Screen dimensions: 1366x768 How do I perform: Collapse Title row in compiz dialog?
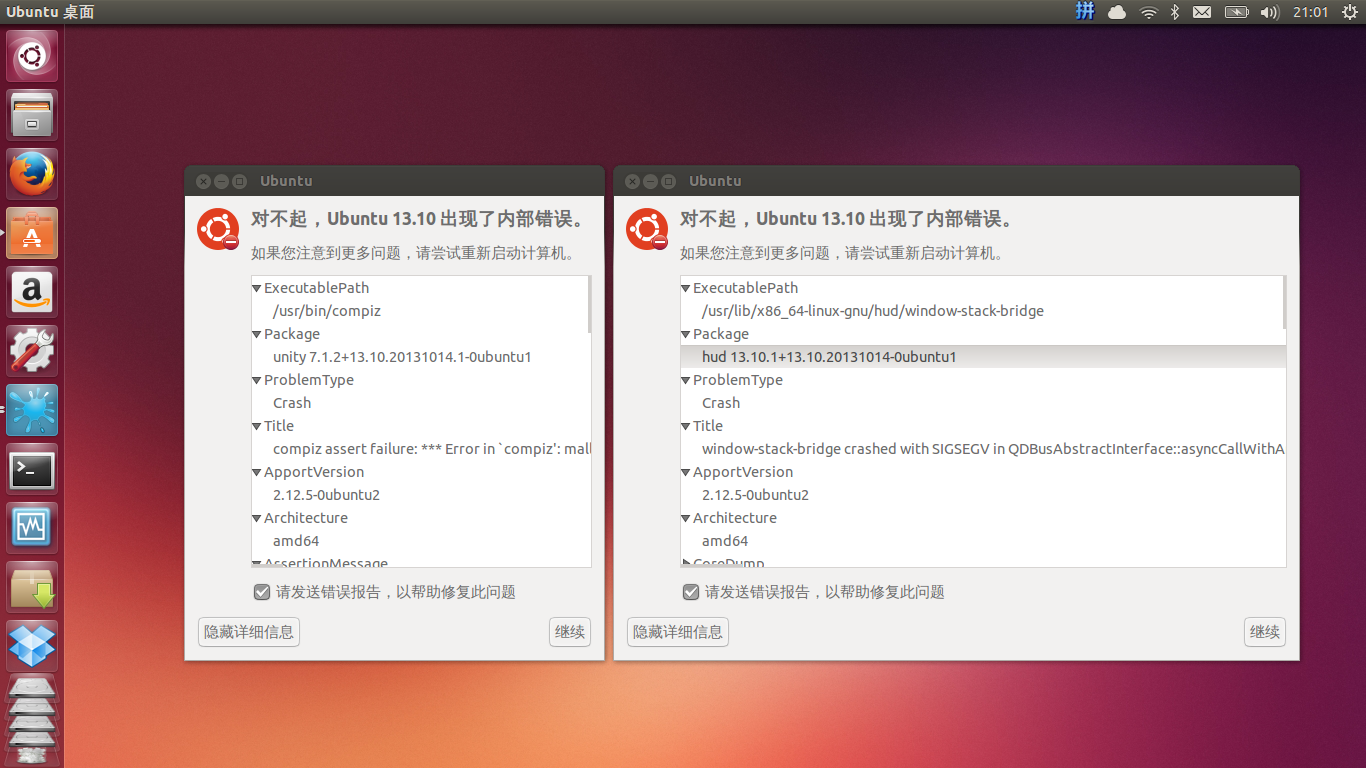[257, 426]
